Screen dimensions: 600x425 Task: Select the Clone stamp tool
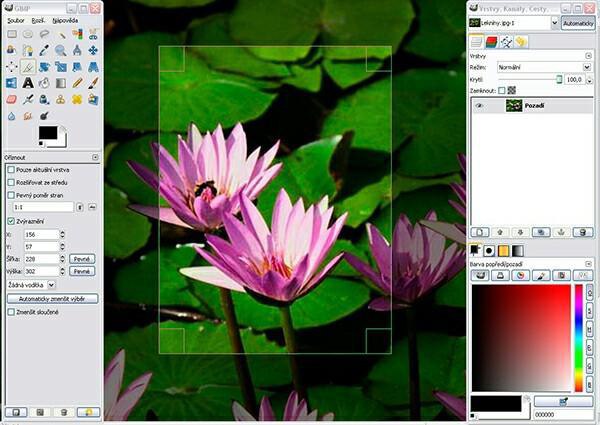pyautogui.click(x=61, y=99)
